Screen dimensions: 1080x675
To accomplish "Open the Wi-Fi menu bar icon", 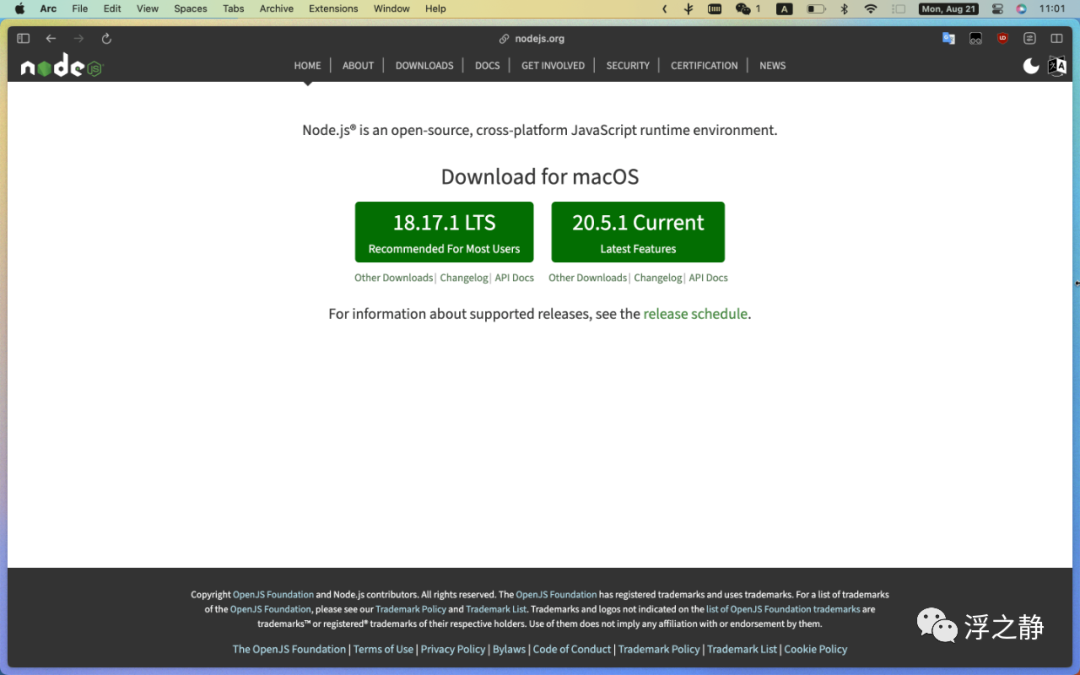I will 871,9.
